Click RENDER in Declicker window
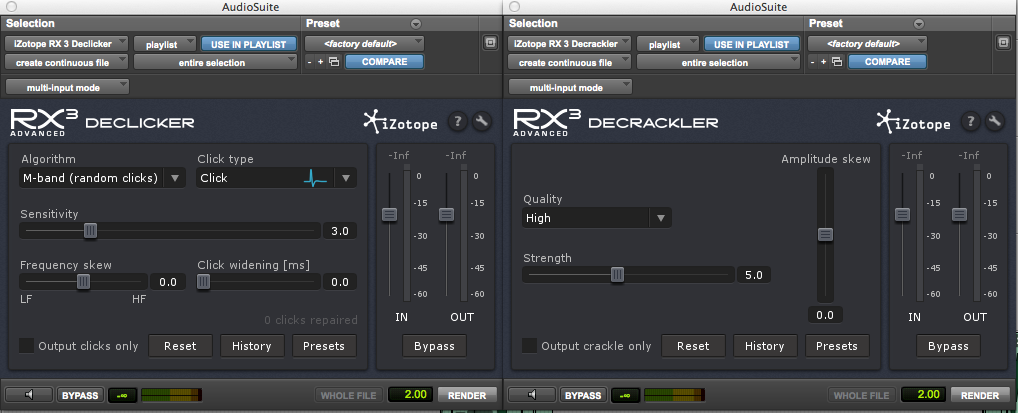The image size is (1018, 413). [467, 395]
